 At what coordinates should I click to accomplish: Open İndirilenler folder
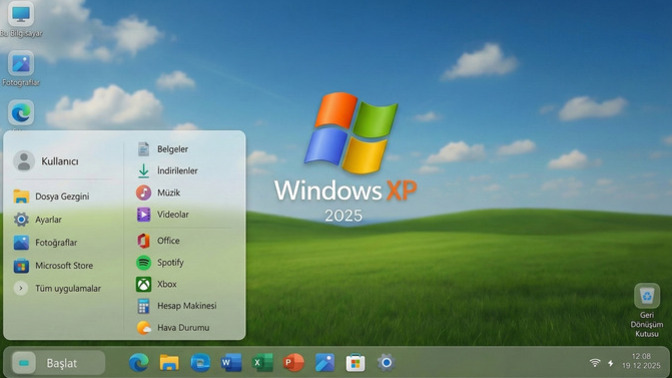pyautogui.click(x=167, y=171)
